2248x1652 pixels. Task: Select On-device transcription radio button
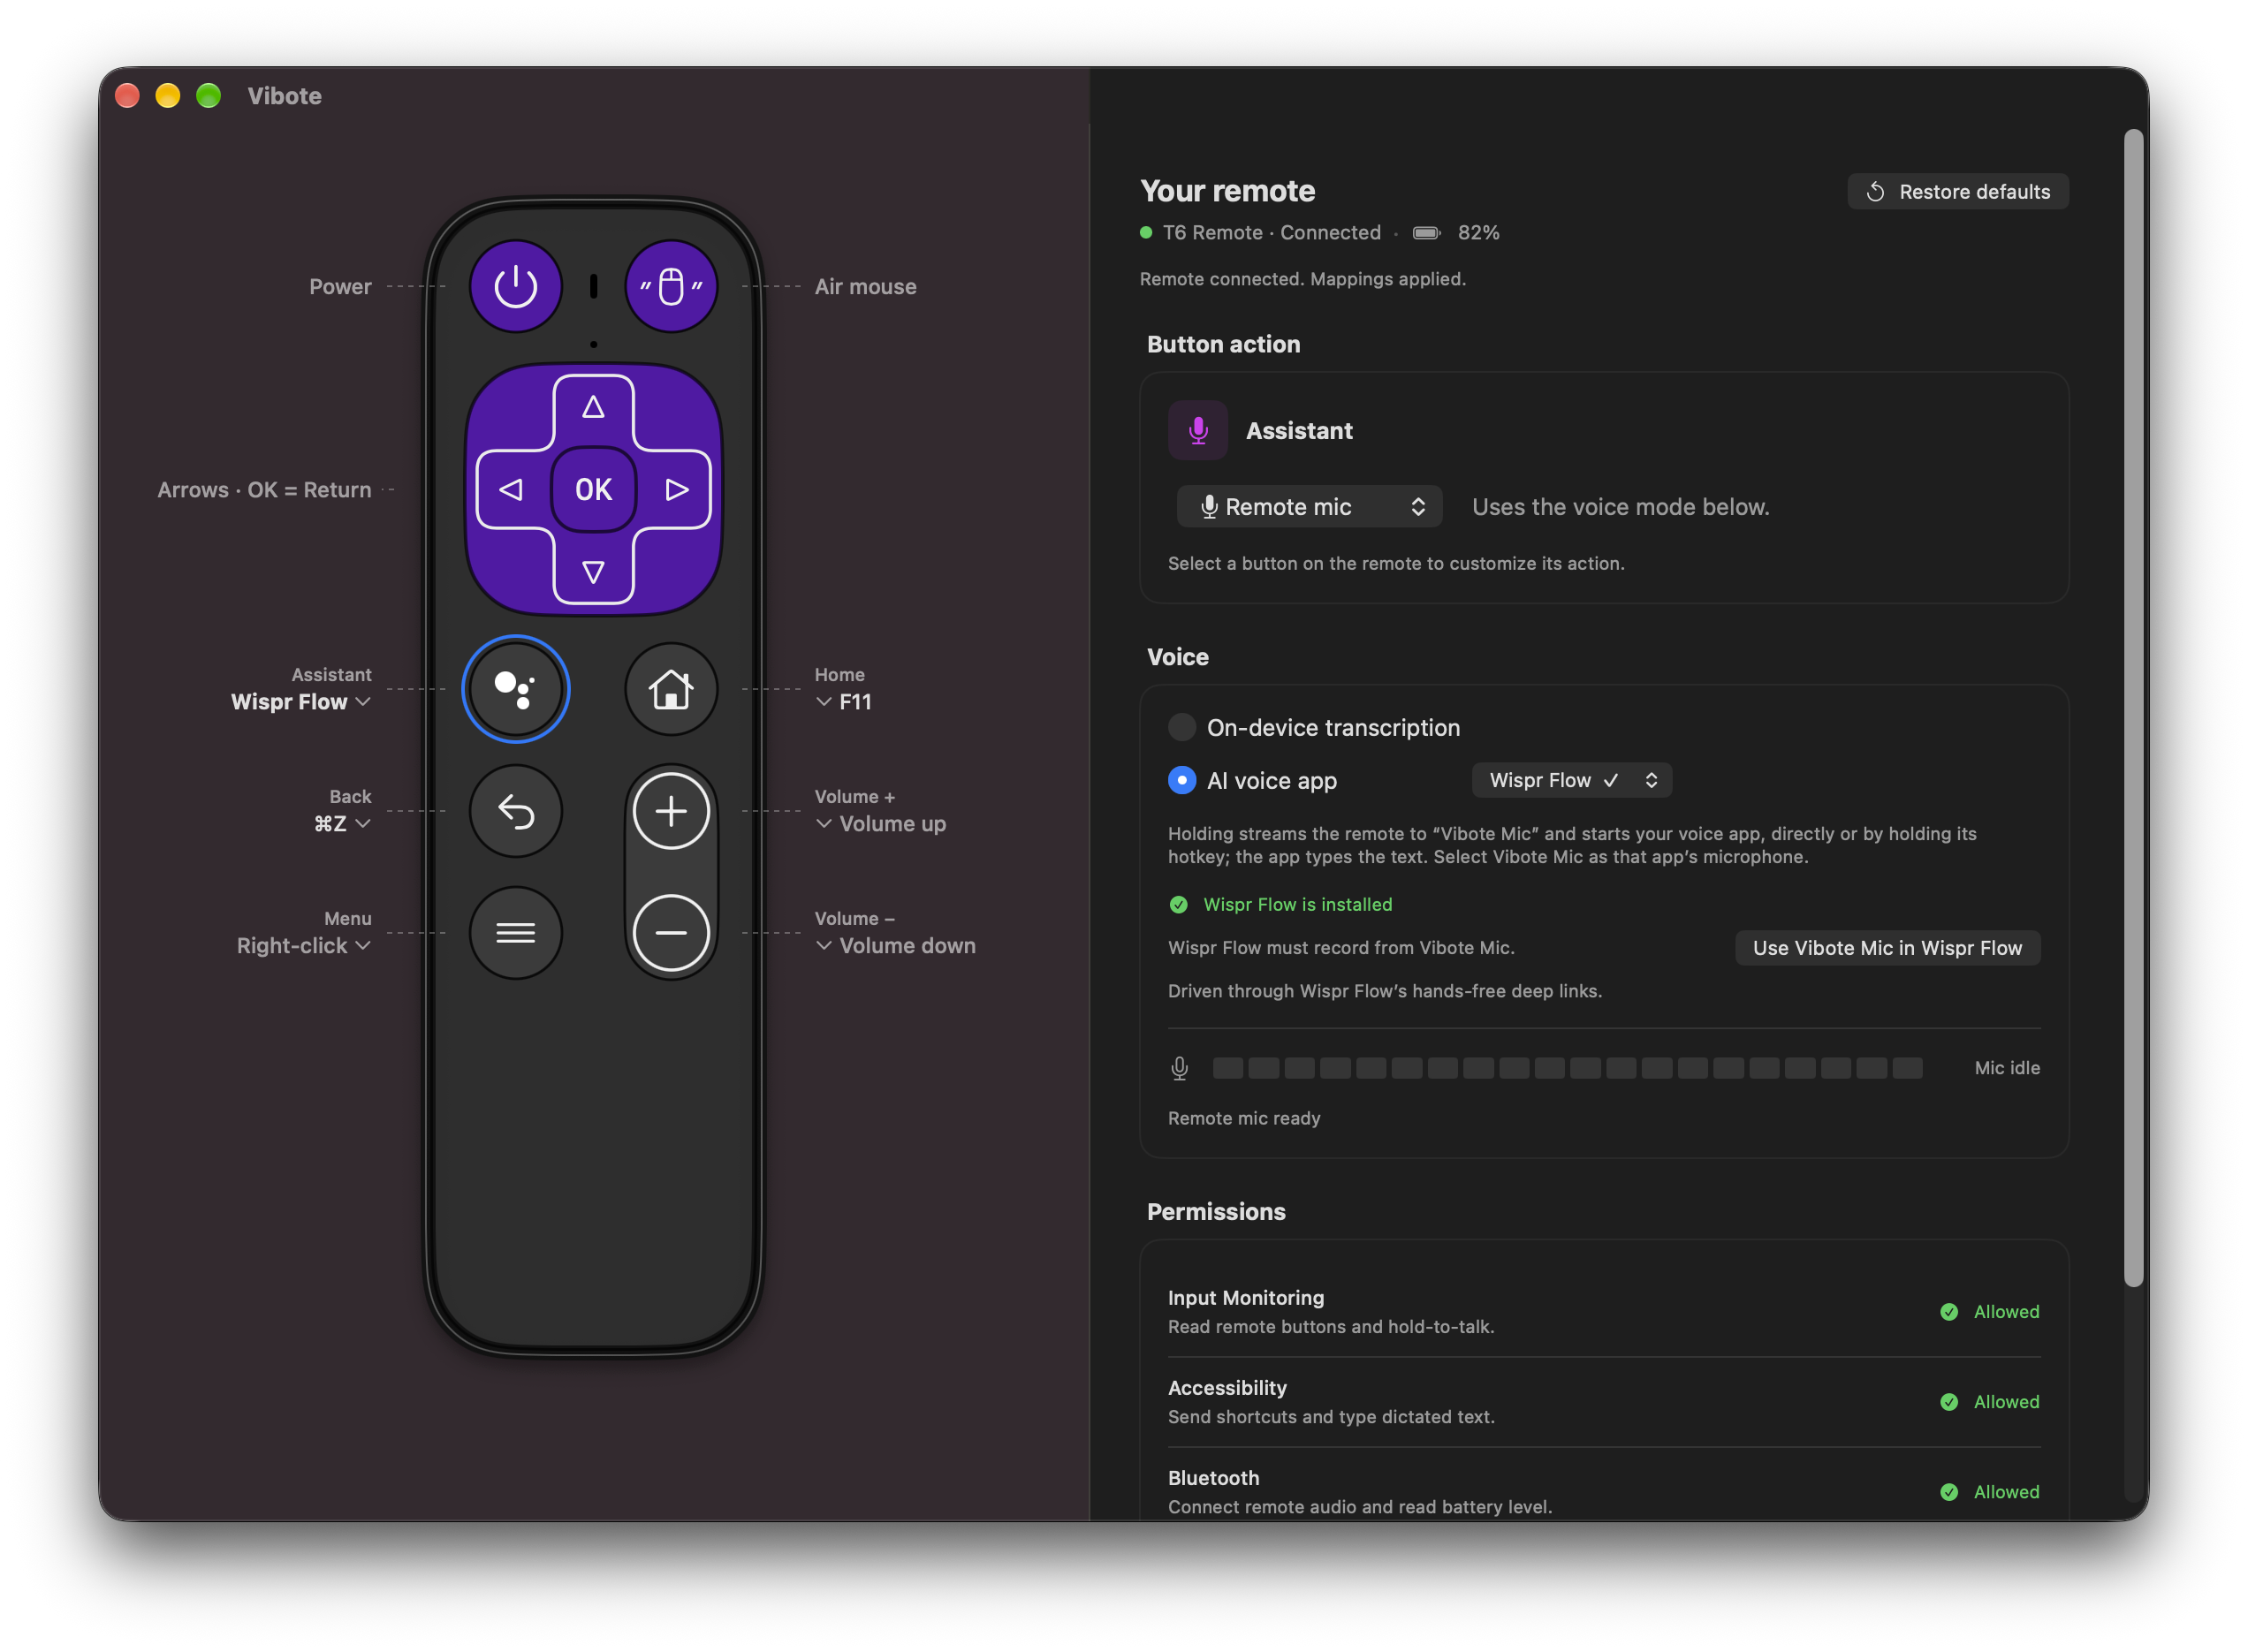coord(1182,727)
